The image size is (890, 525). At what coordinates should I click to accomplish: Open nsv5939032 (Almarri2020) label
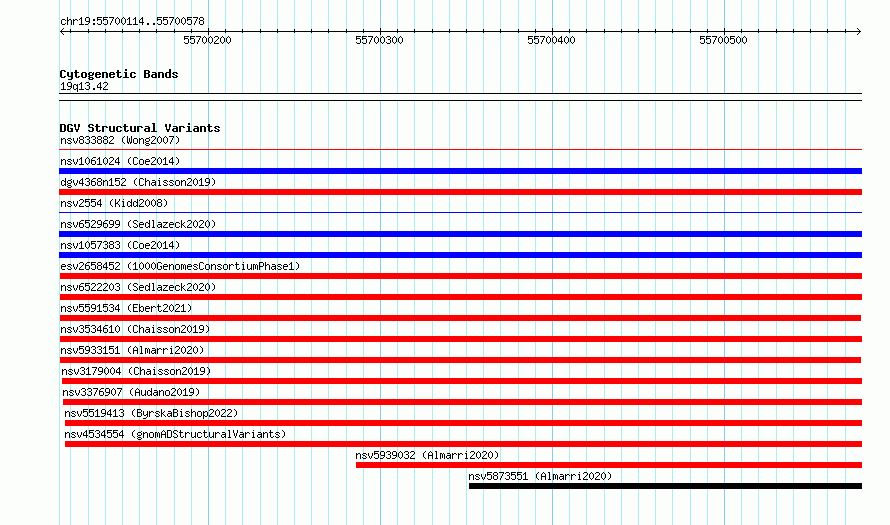[427, 455]
